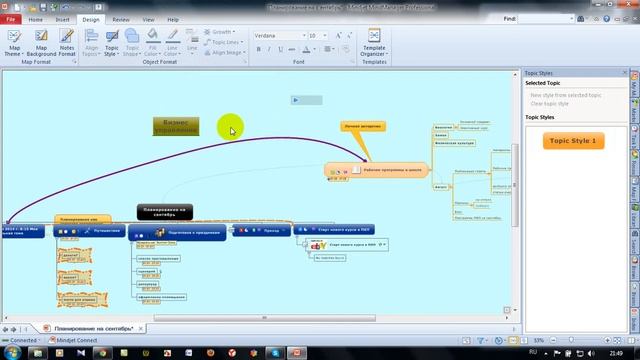Decrease the font size

pyautogui.click(x=349, y=36)
